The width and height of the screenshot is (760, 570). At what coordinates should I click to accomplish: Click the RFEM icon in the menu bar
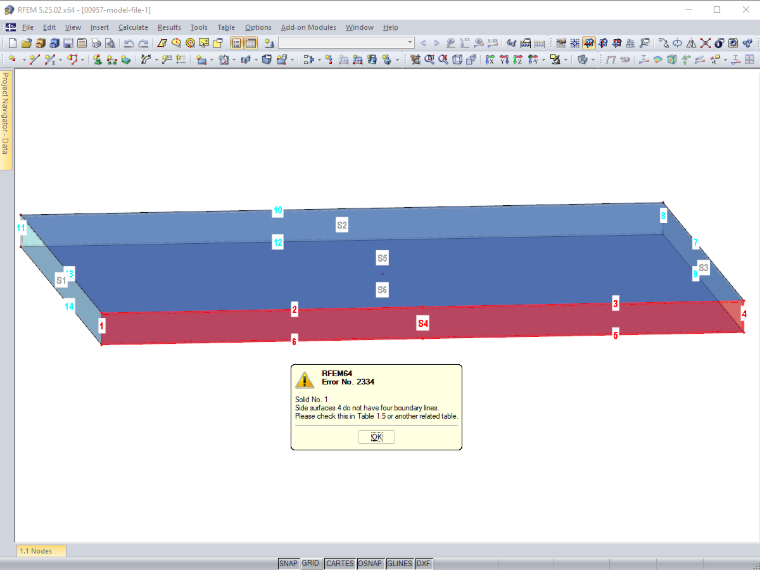(10, 28)
